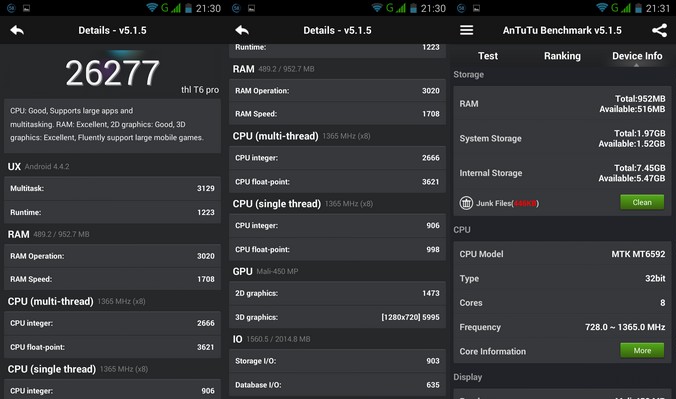The height and width of the screenshot is (399, 676).
Task: Tap the picture notification icon on middle screen's status bar
Action: pyautogui.click(x=251, y=8)
